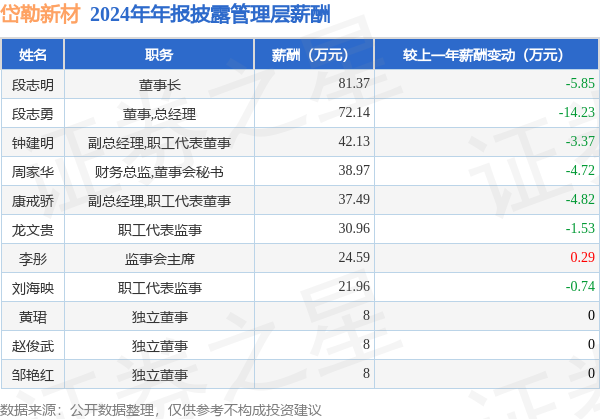Click the position cell 董事,总经理
This screenshot has height=419, width=600.
pyautogui.click(x=160, y=114)
